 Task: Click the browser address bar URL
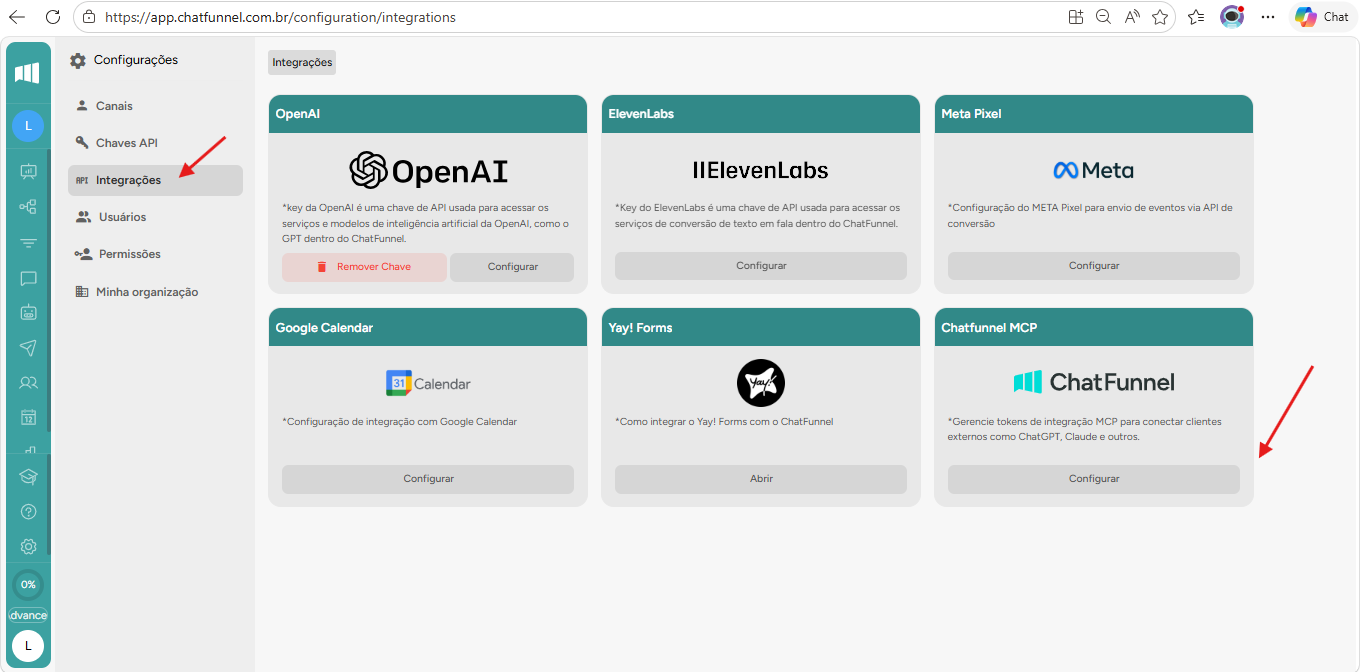[280, 17]
